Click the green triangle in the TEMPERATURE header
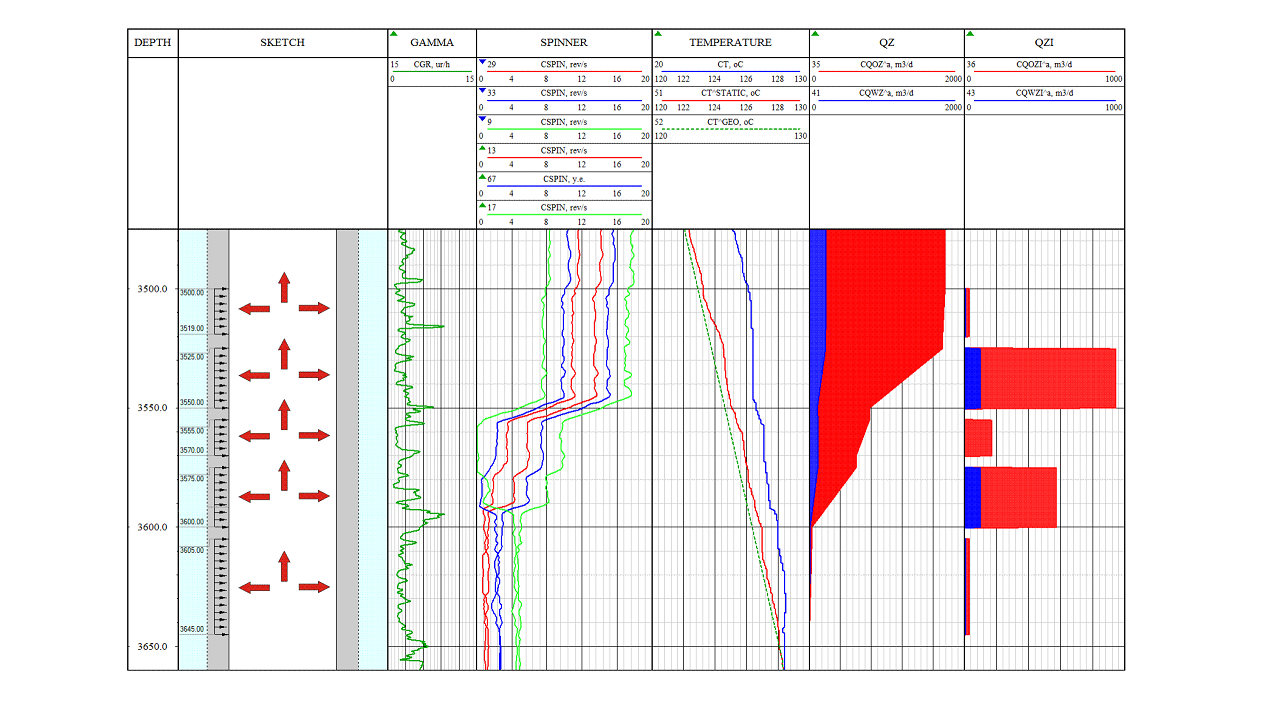This screenshot has height=720, width=1280. click(x=658, y=35)
